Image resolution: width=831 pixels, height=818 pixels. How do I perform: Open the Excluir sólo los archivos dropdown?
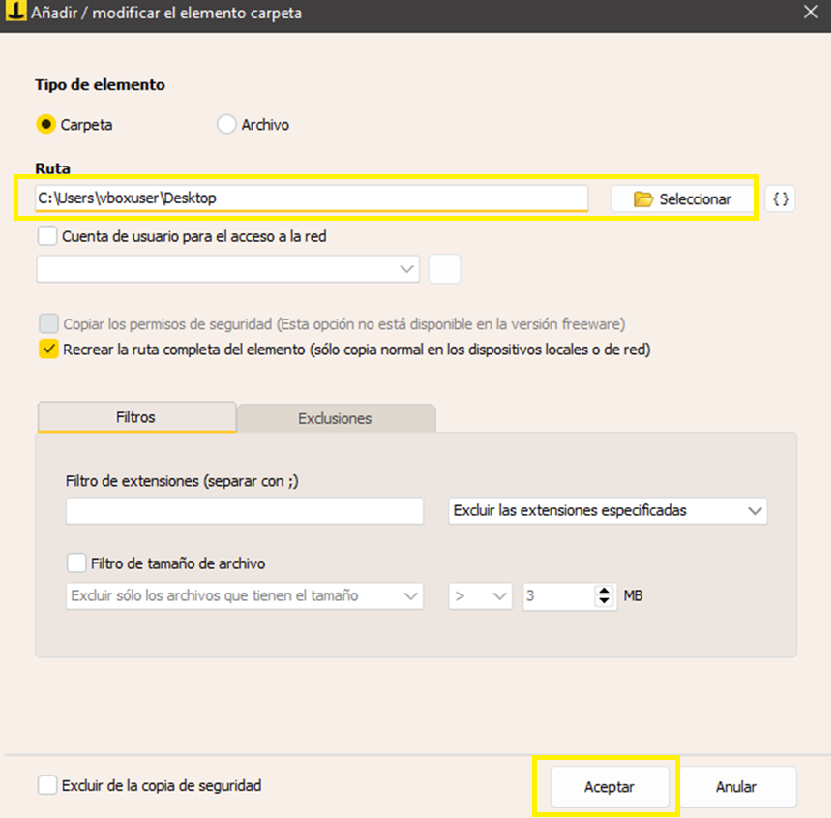(x=244, y=596)
